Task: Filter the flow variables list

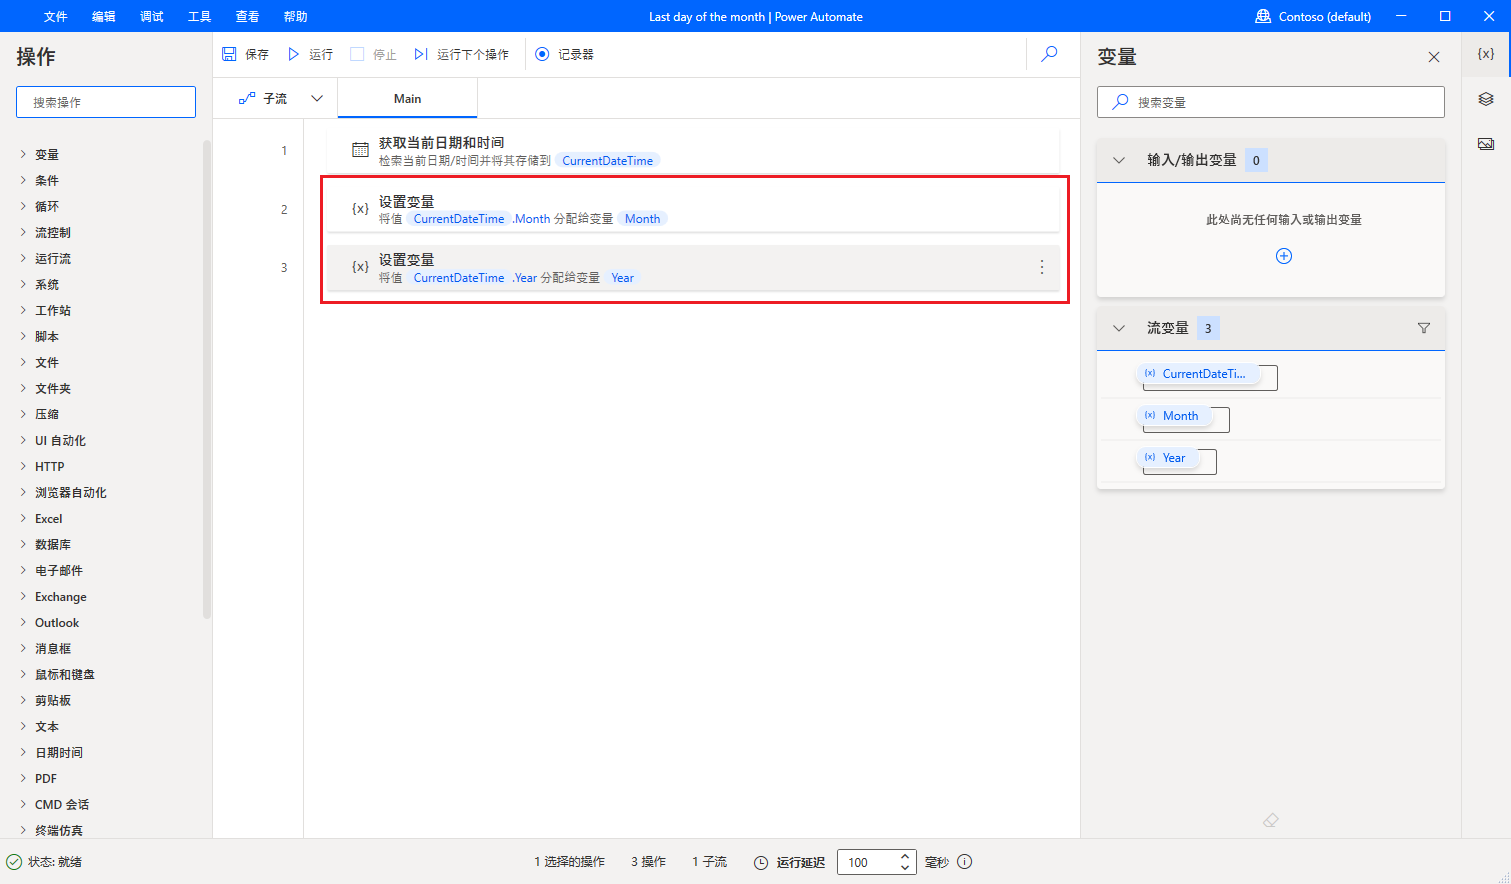Action: pyautogui.click(x=1424, y=328)
